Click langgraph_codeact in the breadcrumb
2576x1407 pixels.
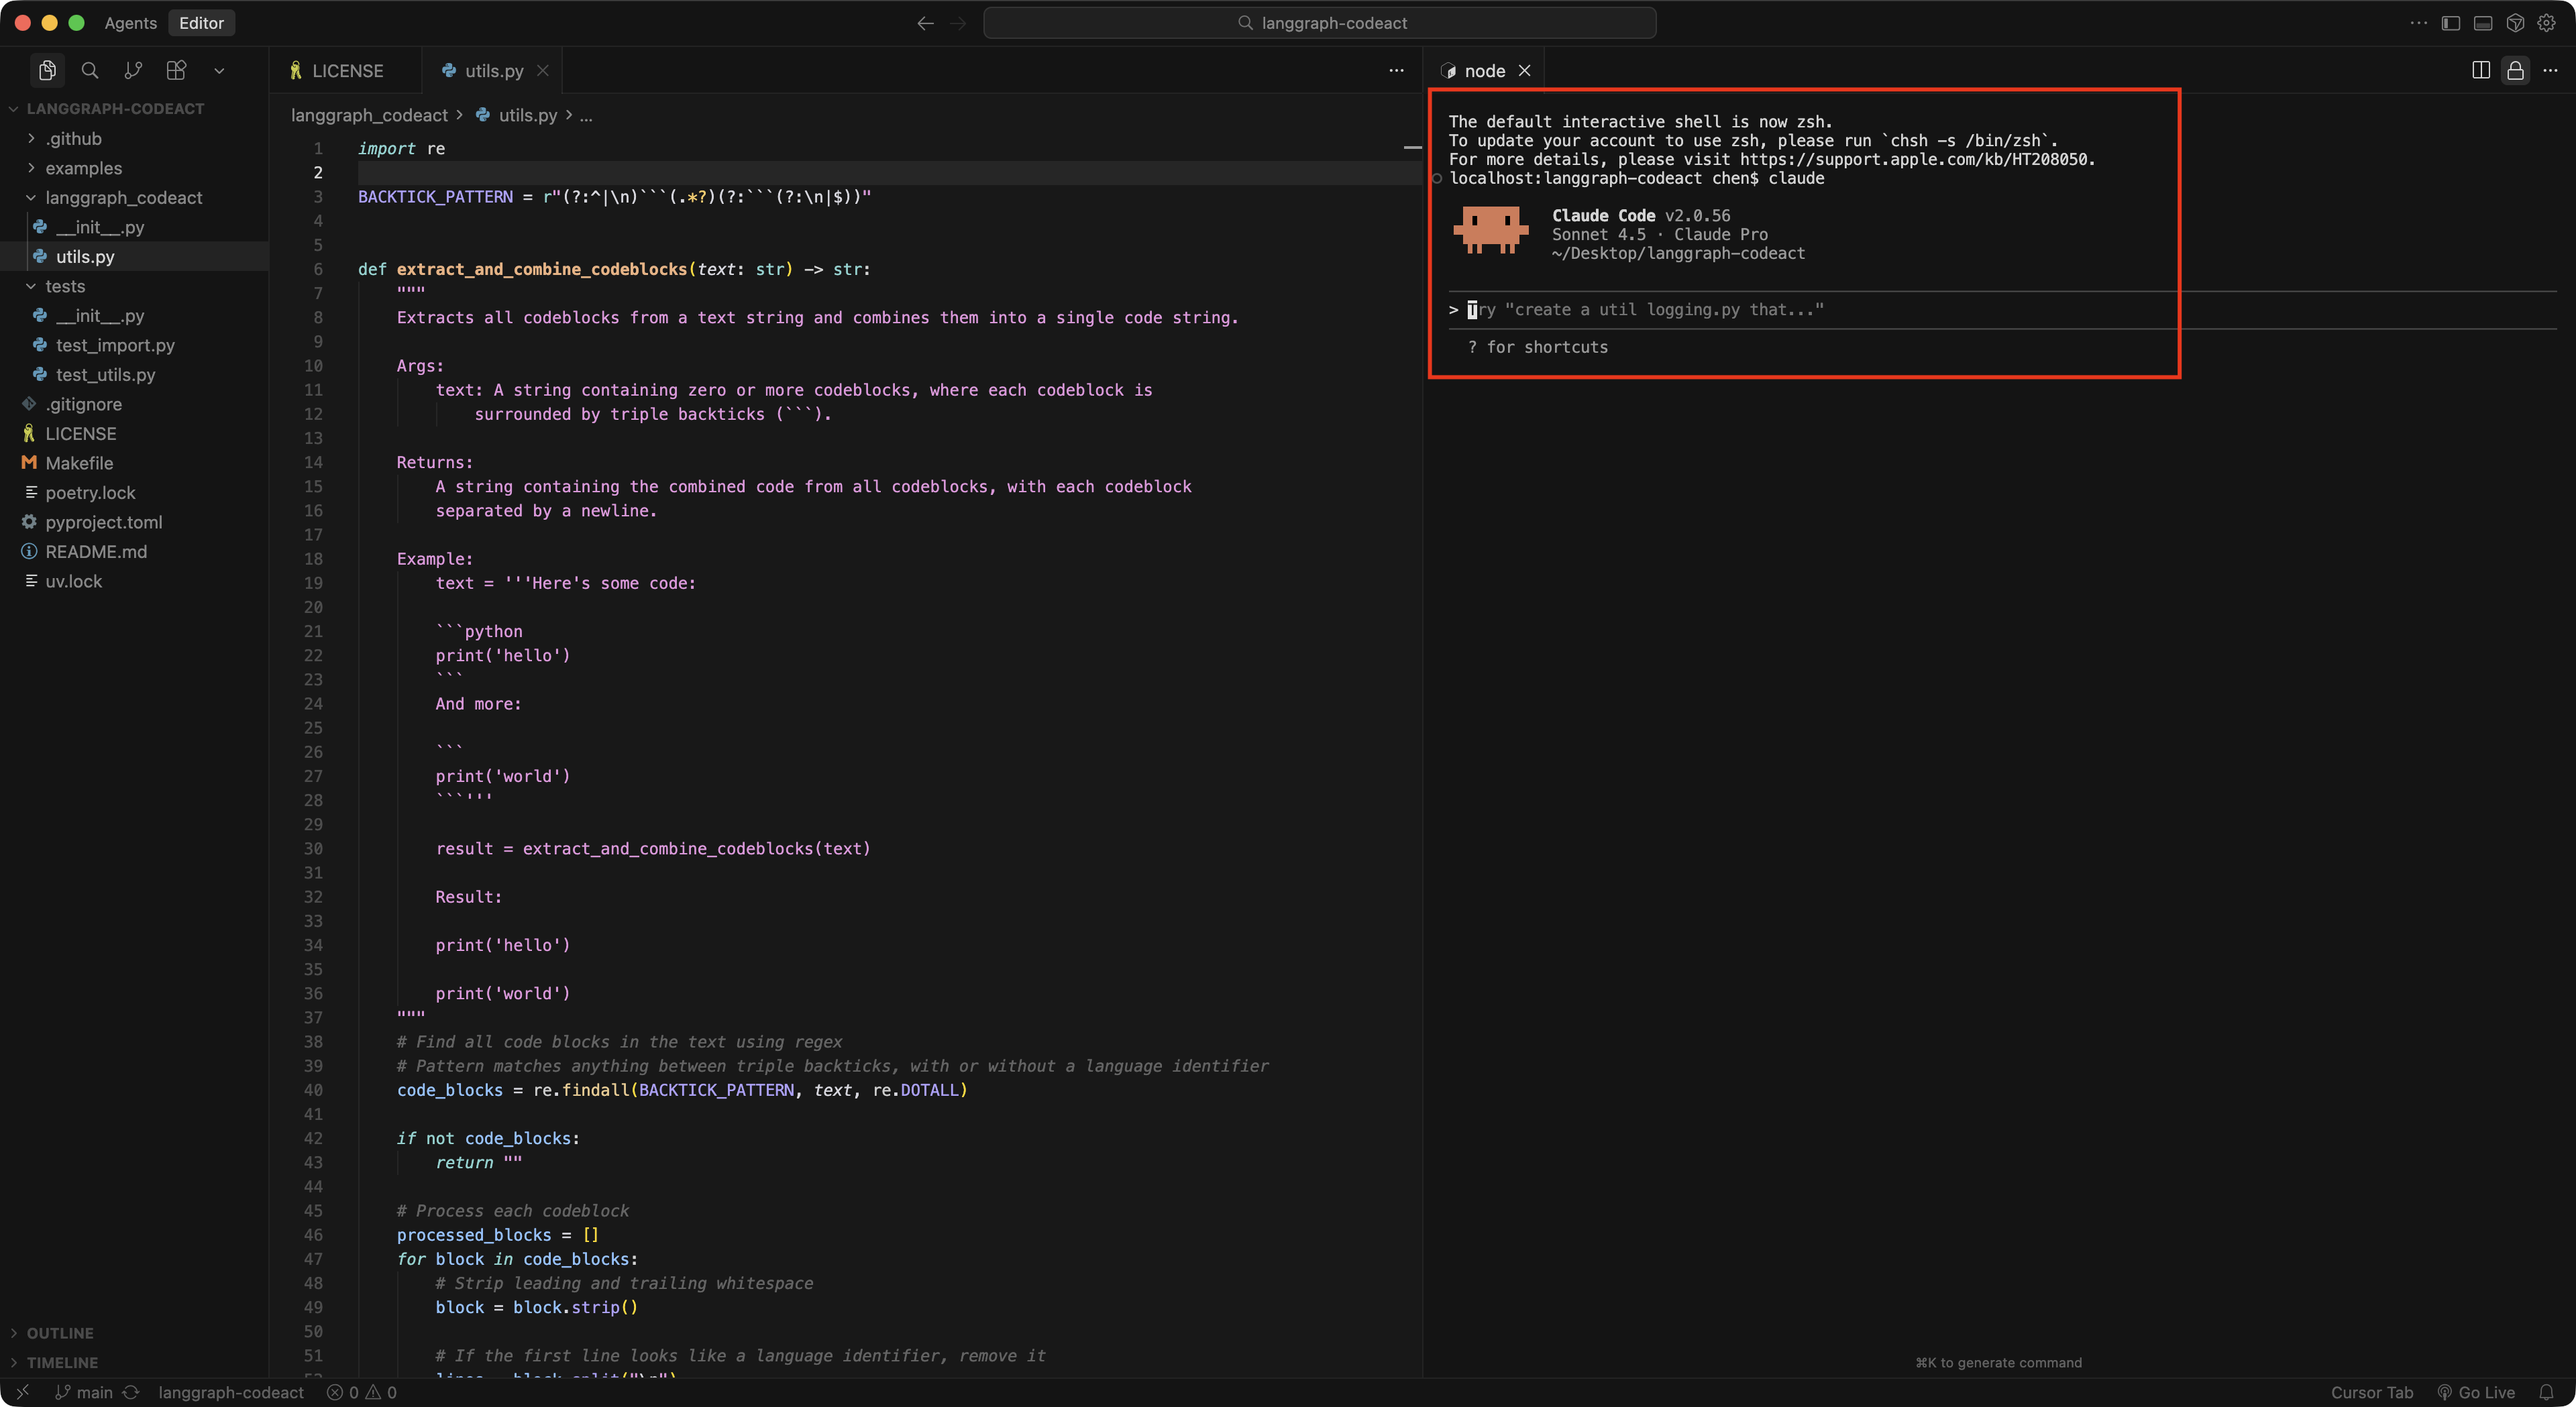pyautogui.click(x=369, y=115)
